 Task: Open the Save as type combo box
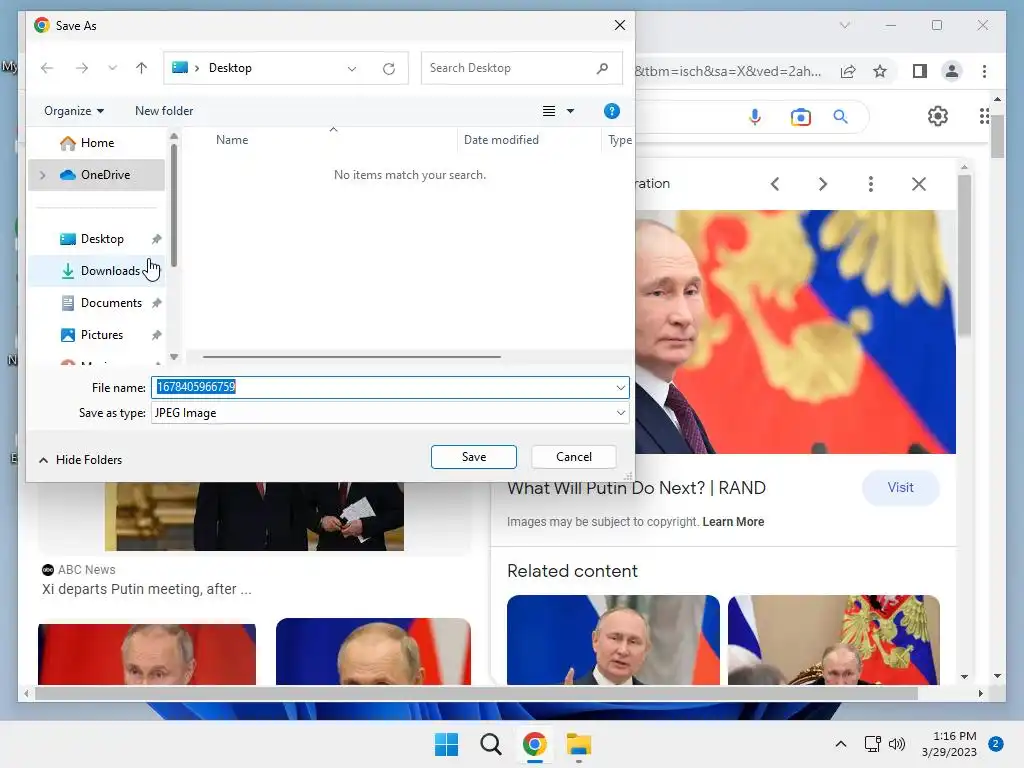390,413
